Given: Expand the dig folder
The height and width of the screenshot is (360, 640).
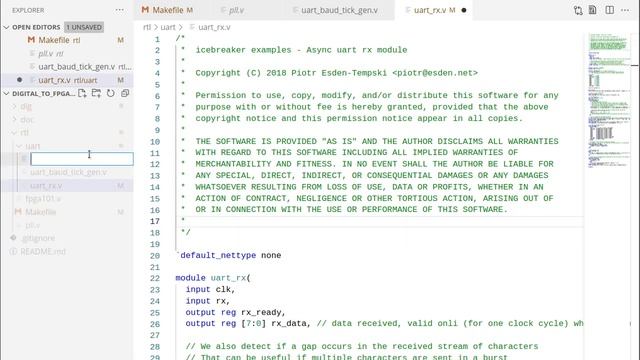Looking at the screenshot, I should [x=14, y=107].
